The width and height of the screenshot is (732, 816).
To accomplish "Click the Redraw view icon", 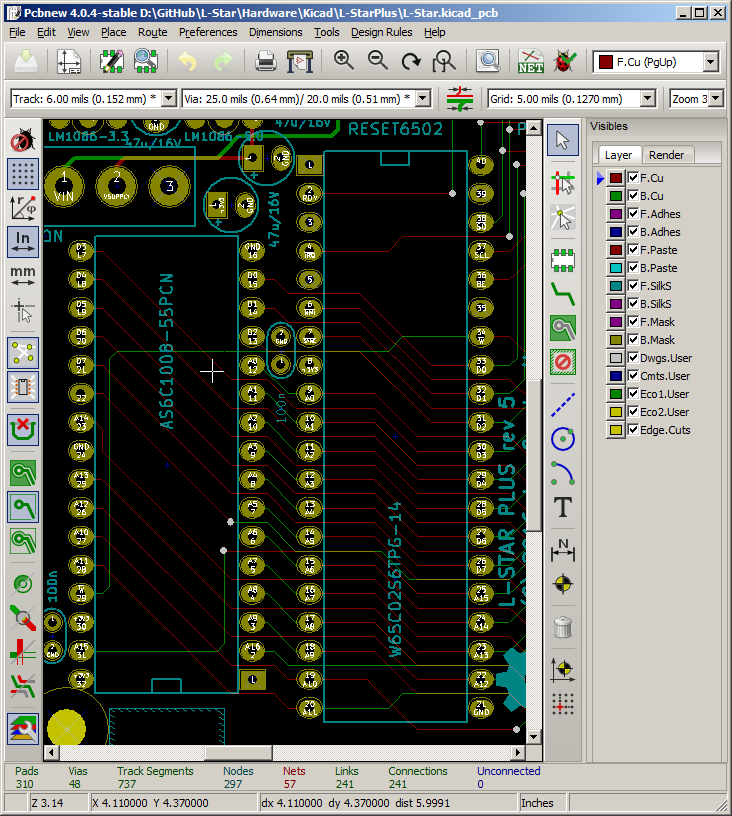I will tap(411, 62).
